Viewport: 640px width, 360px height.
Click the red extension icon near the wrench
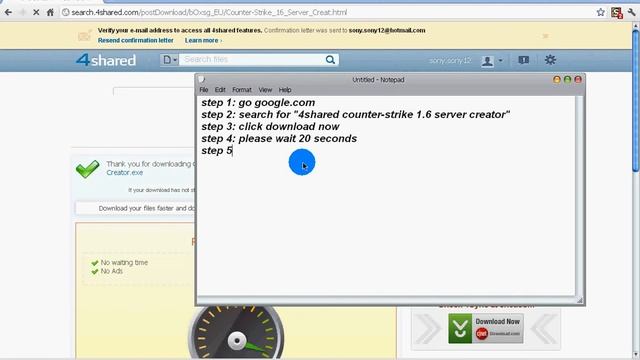click(x=616, y=13)
